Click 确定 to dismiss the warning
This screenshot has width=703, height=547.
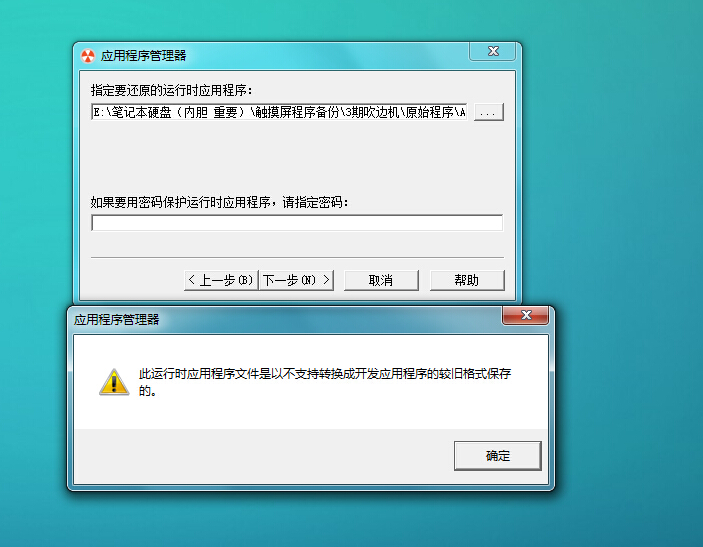coord(498,456)
